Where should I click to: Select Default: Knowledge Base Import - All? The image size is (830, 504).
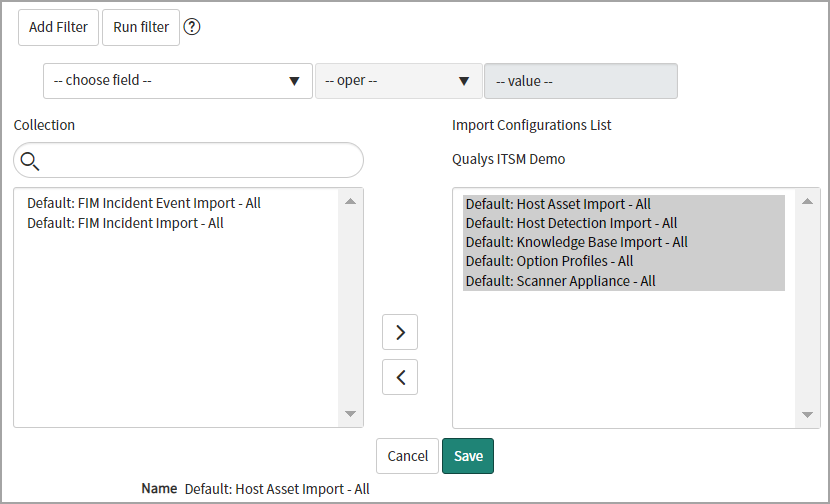624,242
